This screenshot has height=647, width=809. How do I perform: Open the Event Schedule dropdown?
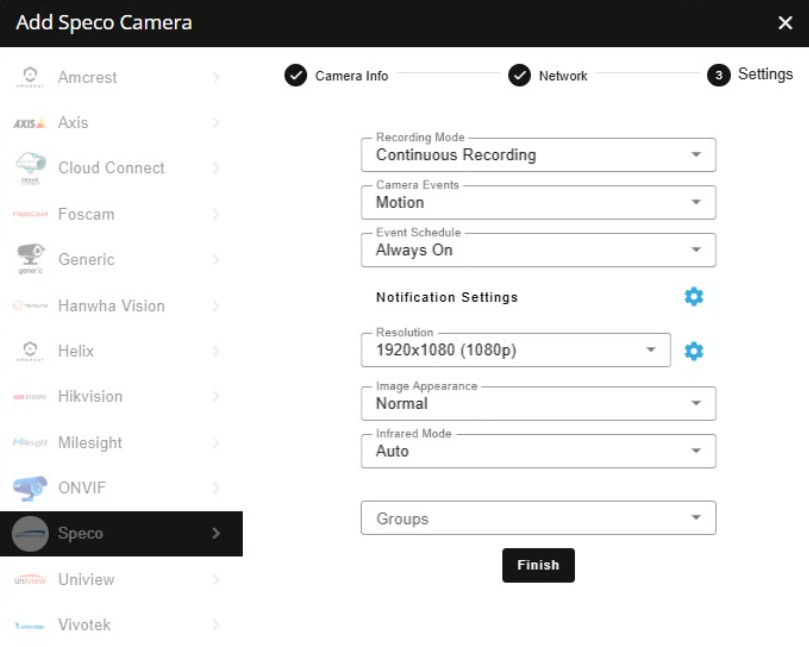[x=538, y=250]
